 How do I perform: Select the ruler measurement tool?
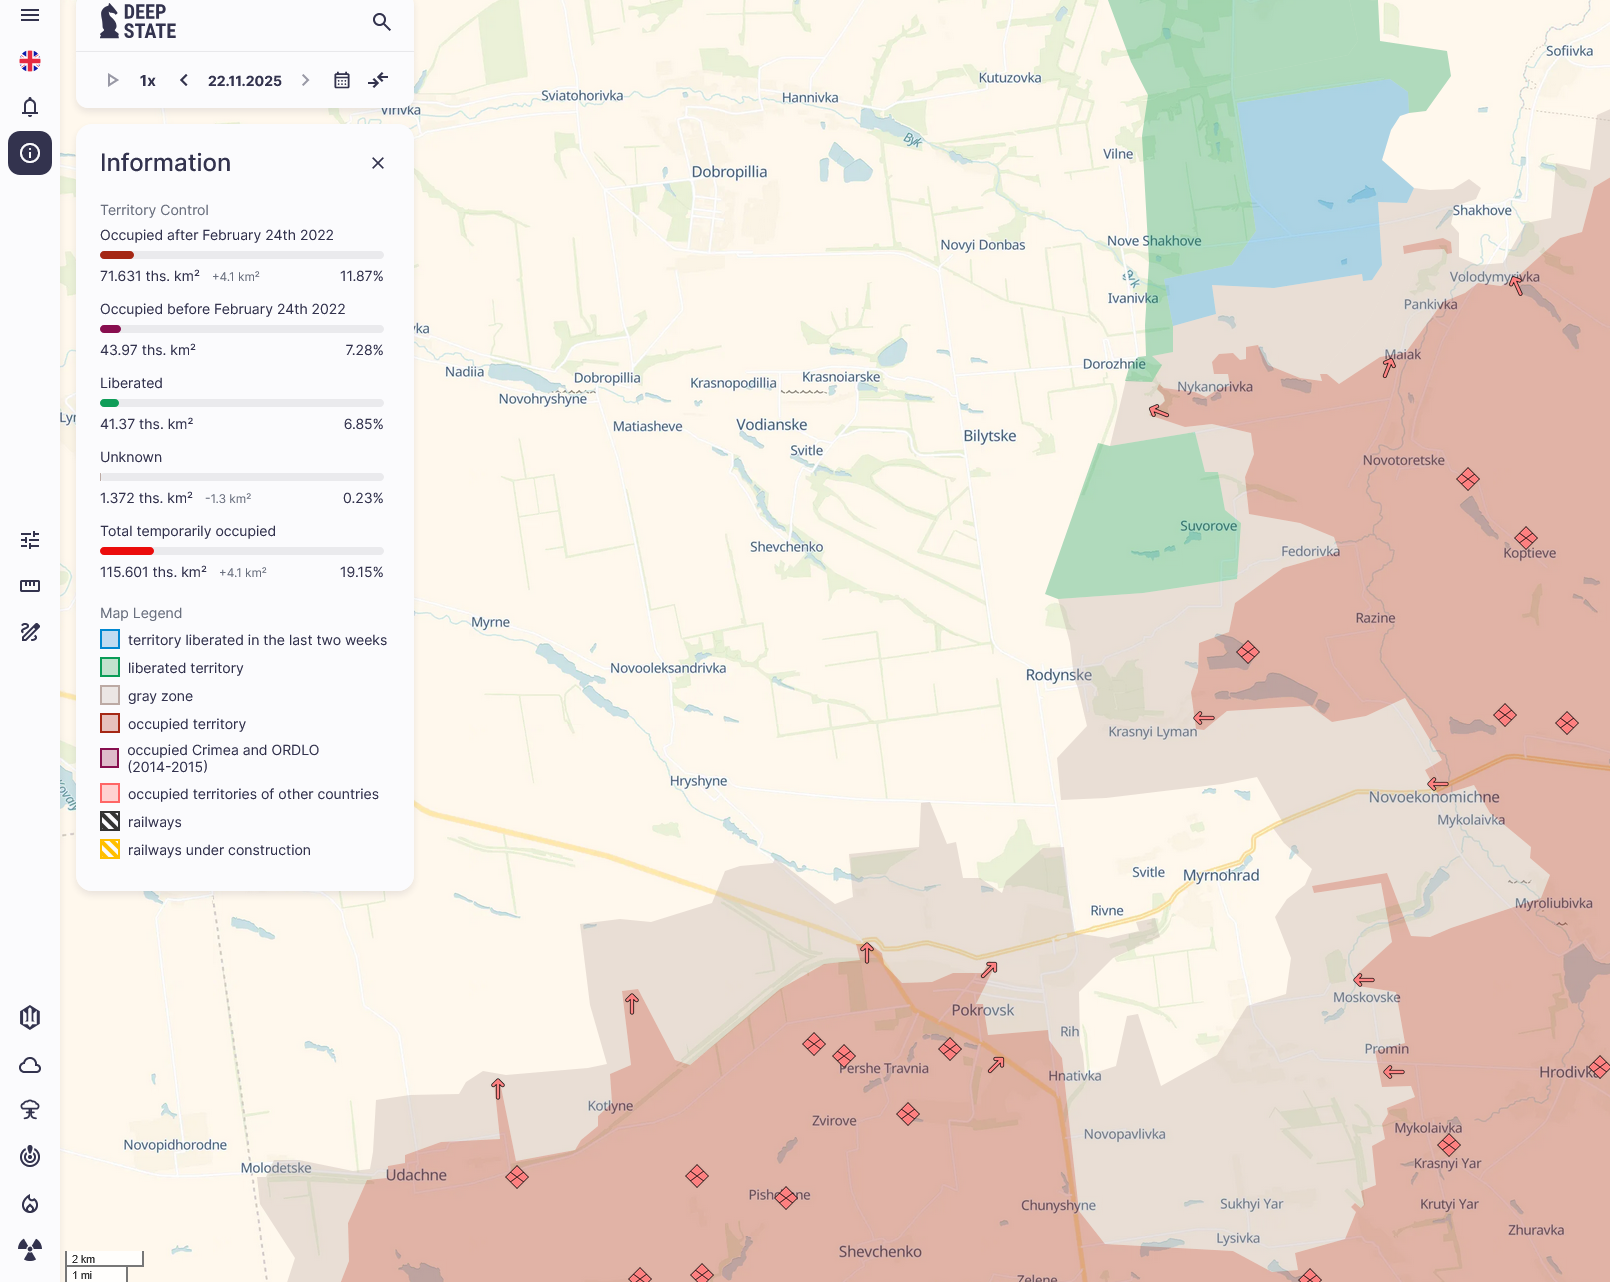[x=30, y=586]
